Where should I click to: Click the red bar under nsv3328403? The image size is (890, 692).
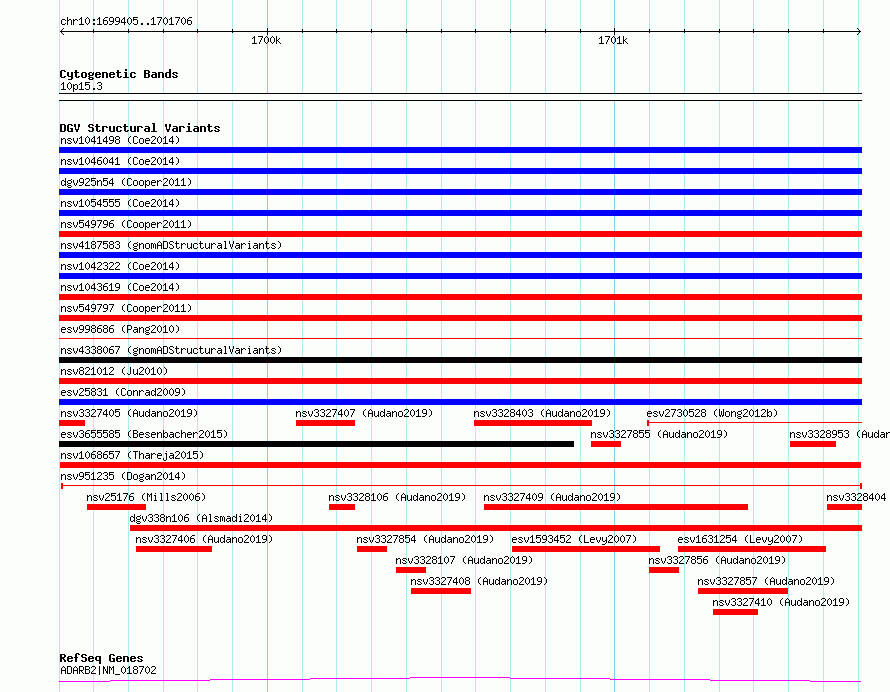(533, 423)
